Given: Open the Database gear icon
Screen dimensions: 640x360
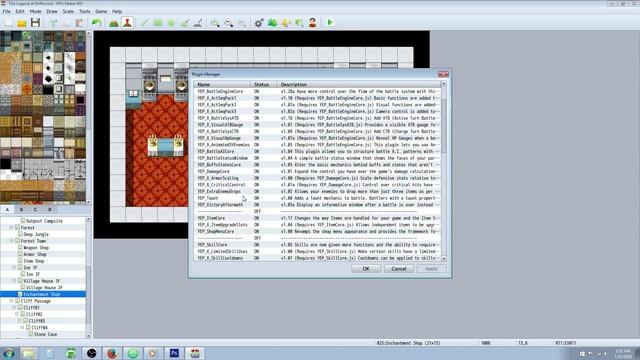Looking at the screenshot, I should pos(259,23).
